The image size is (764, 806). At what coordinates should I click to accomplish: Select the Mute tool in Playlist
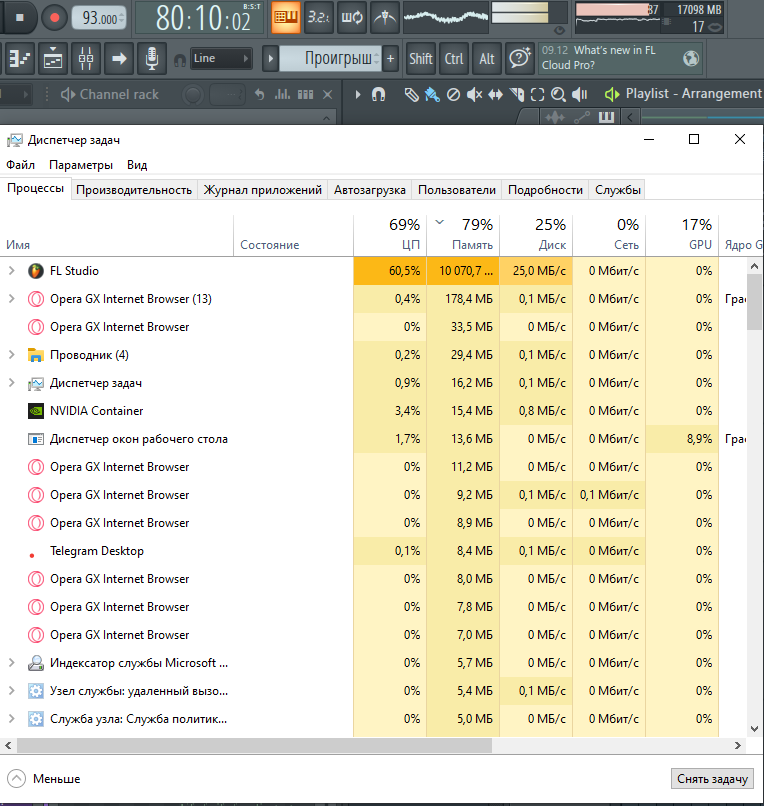coord(474,95)
